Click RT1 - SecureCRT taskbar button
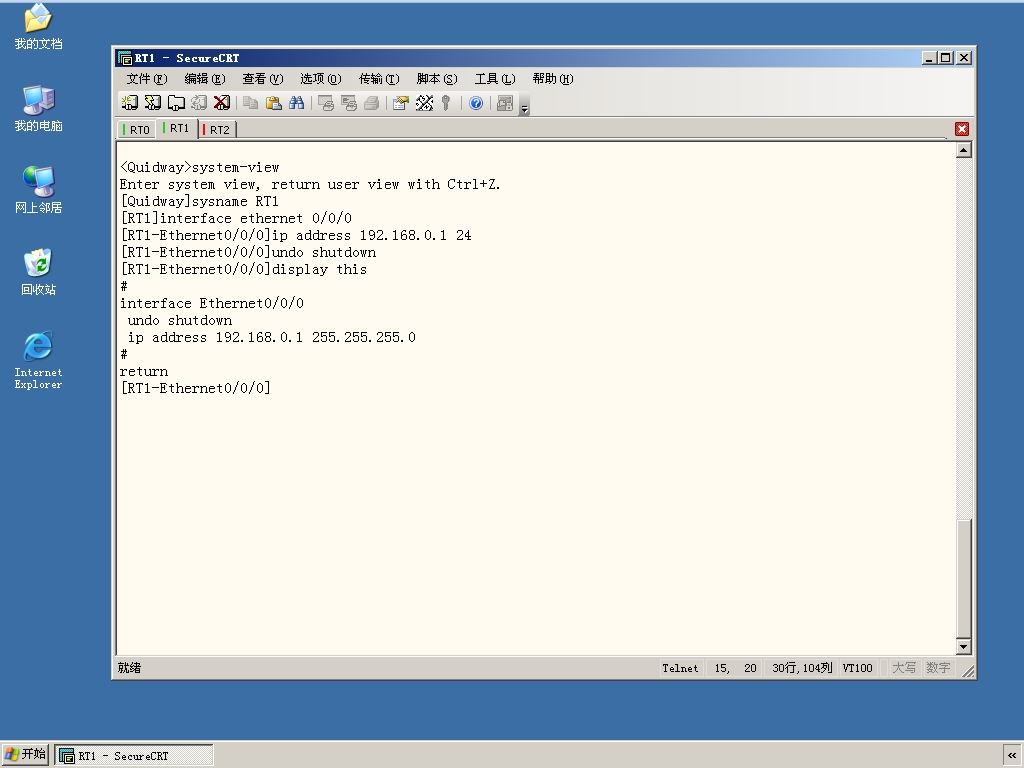 [x=134, y=756]
